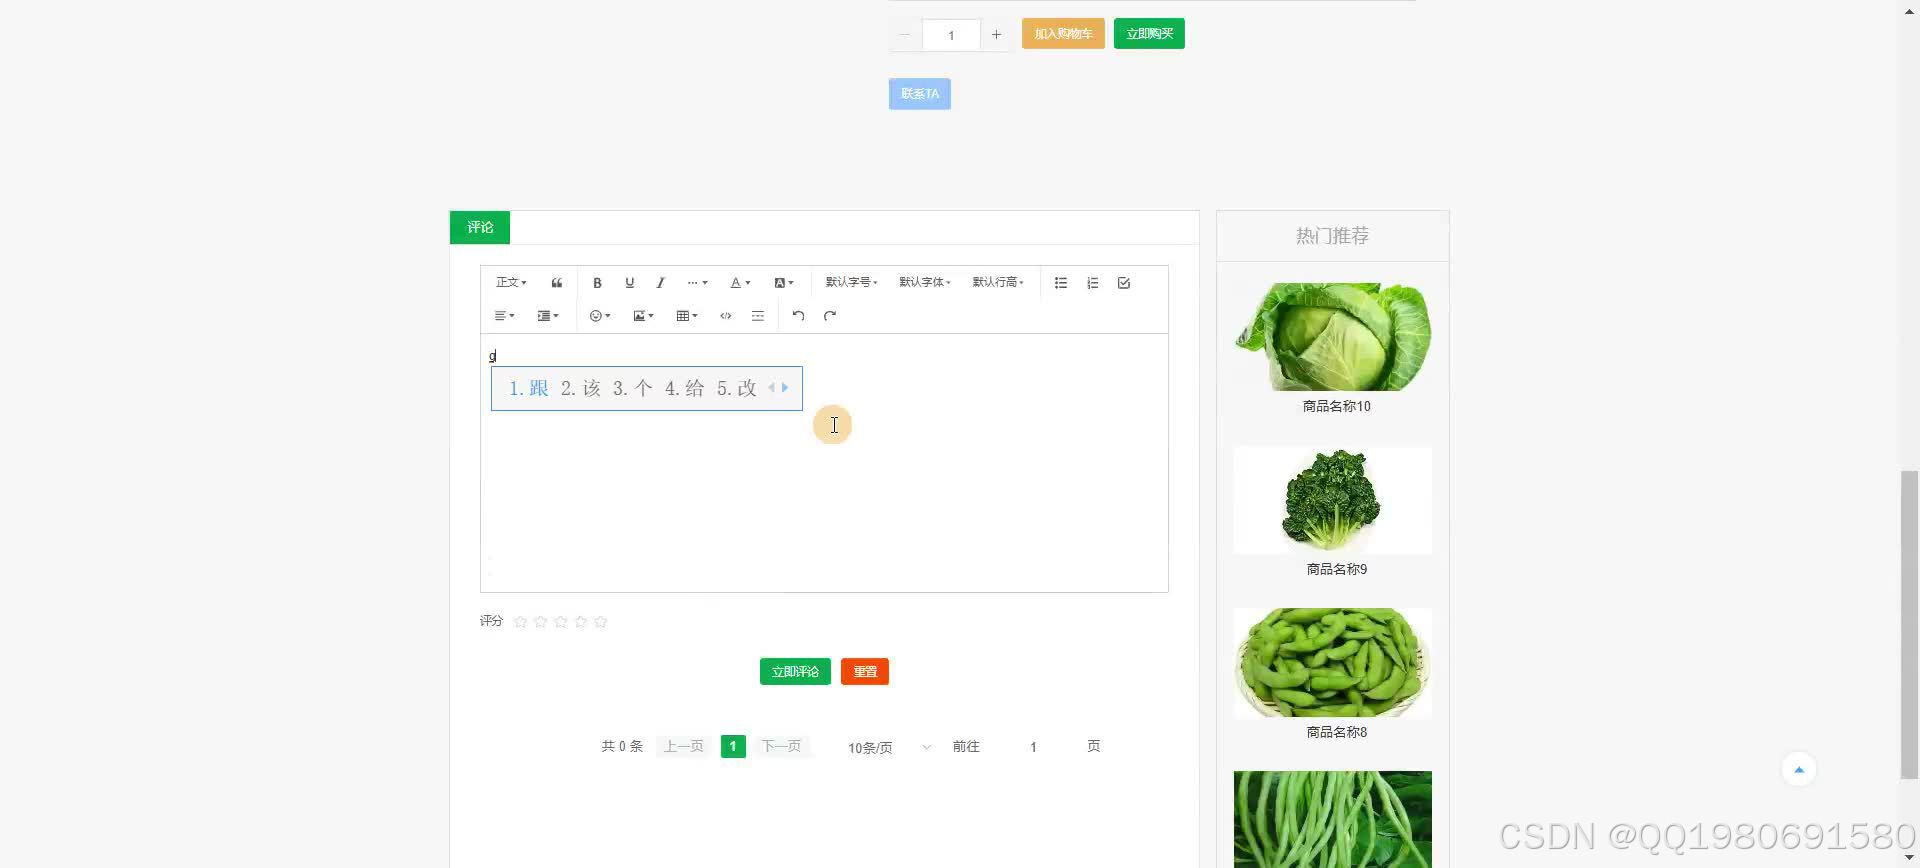Click the 上一页 previous page button
The width and height of the screenshot is (1920, 868).
coord(683,747)
